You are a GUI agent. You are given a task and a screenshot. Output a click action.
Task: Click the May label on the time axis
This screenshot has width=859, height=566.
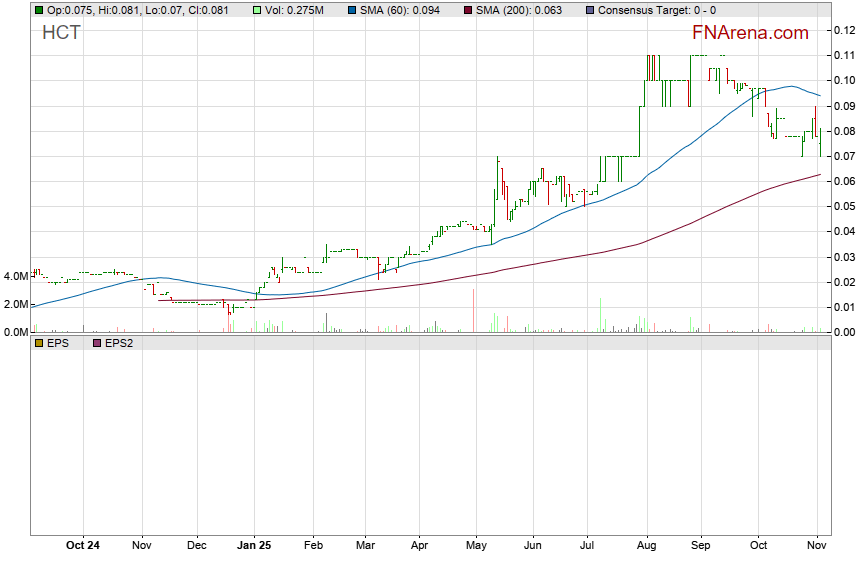[476, 546]
